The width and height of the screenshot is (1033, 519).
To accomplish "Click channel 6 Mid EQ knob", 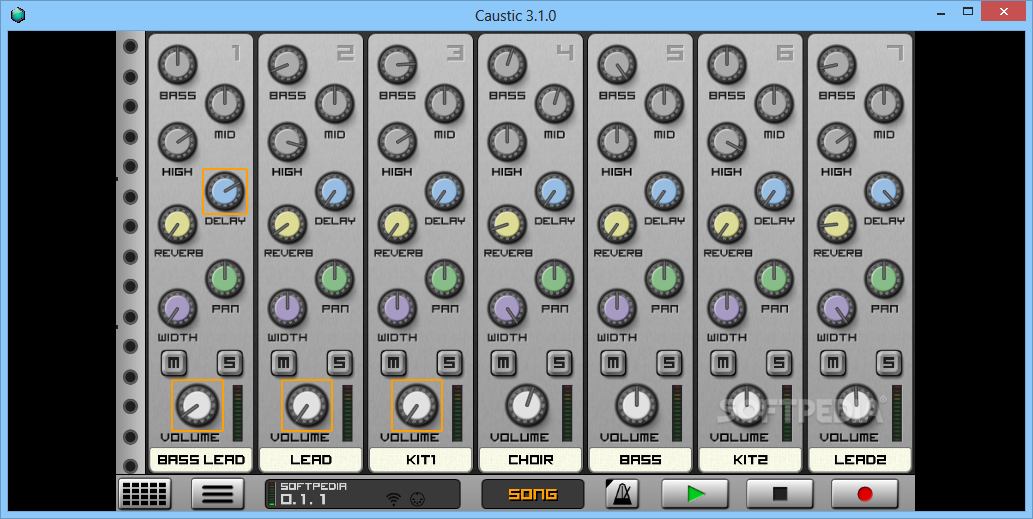I will click(x=775, y=103).
